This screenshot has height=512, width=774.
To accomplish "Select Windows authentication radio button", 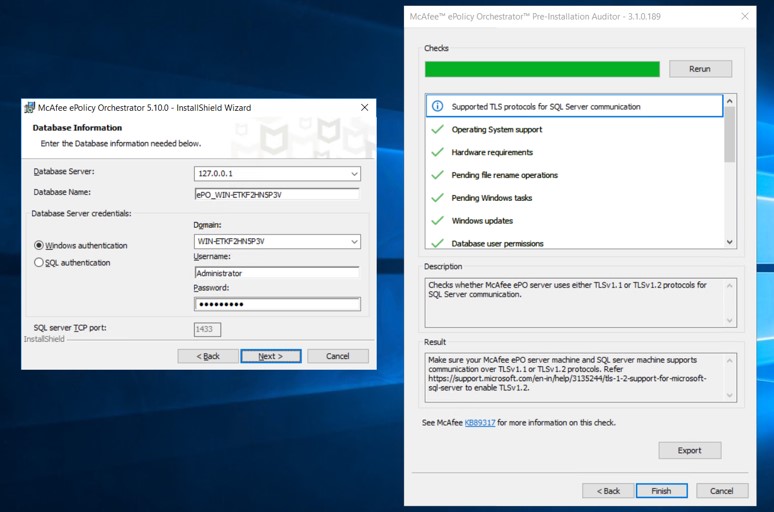I will coord(39,245).
